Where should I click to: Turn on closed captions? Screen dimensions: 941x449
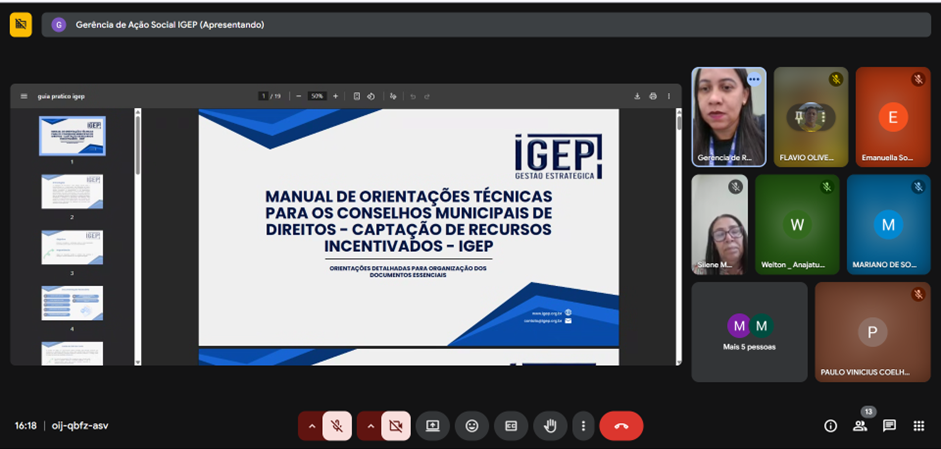pyautogui.click(x=510, y=425)
